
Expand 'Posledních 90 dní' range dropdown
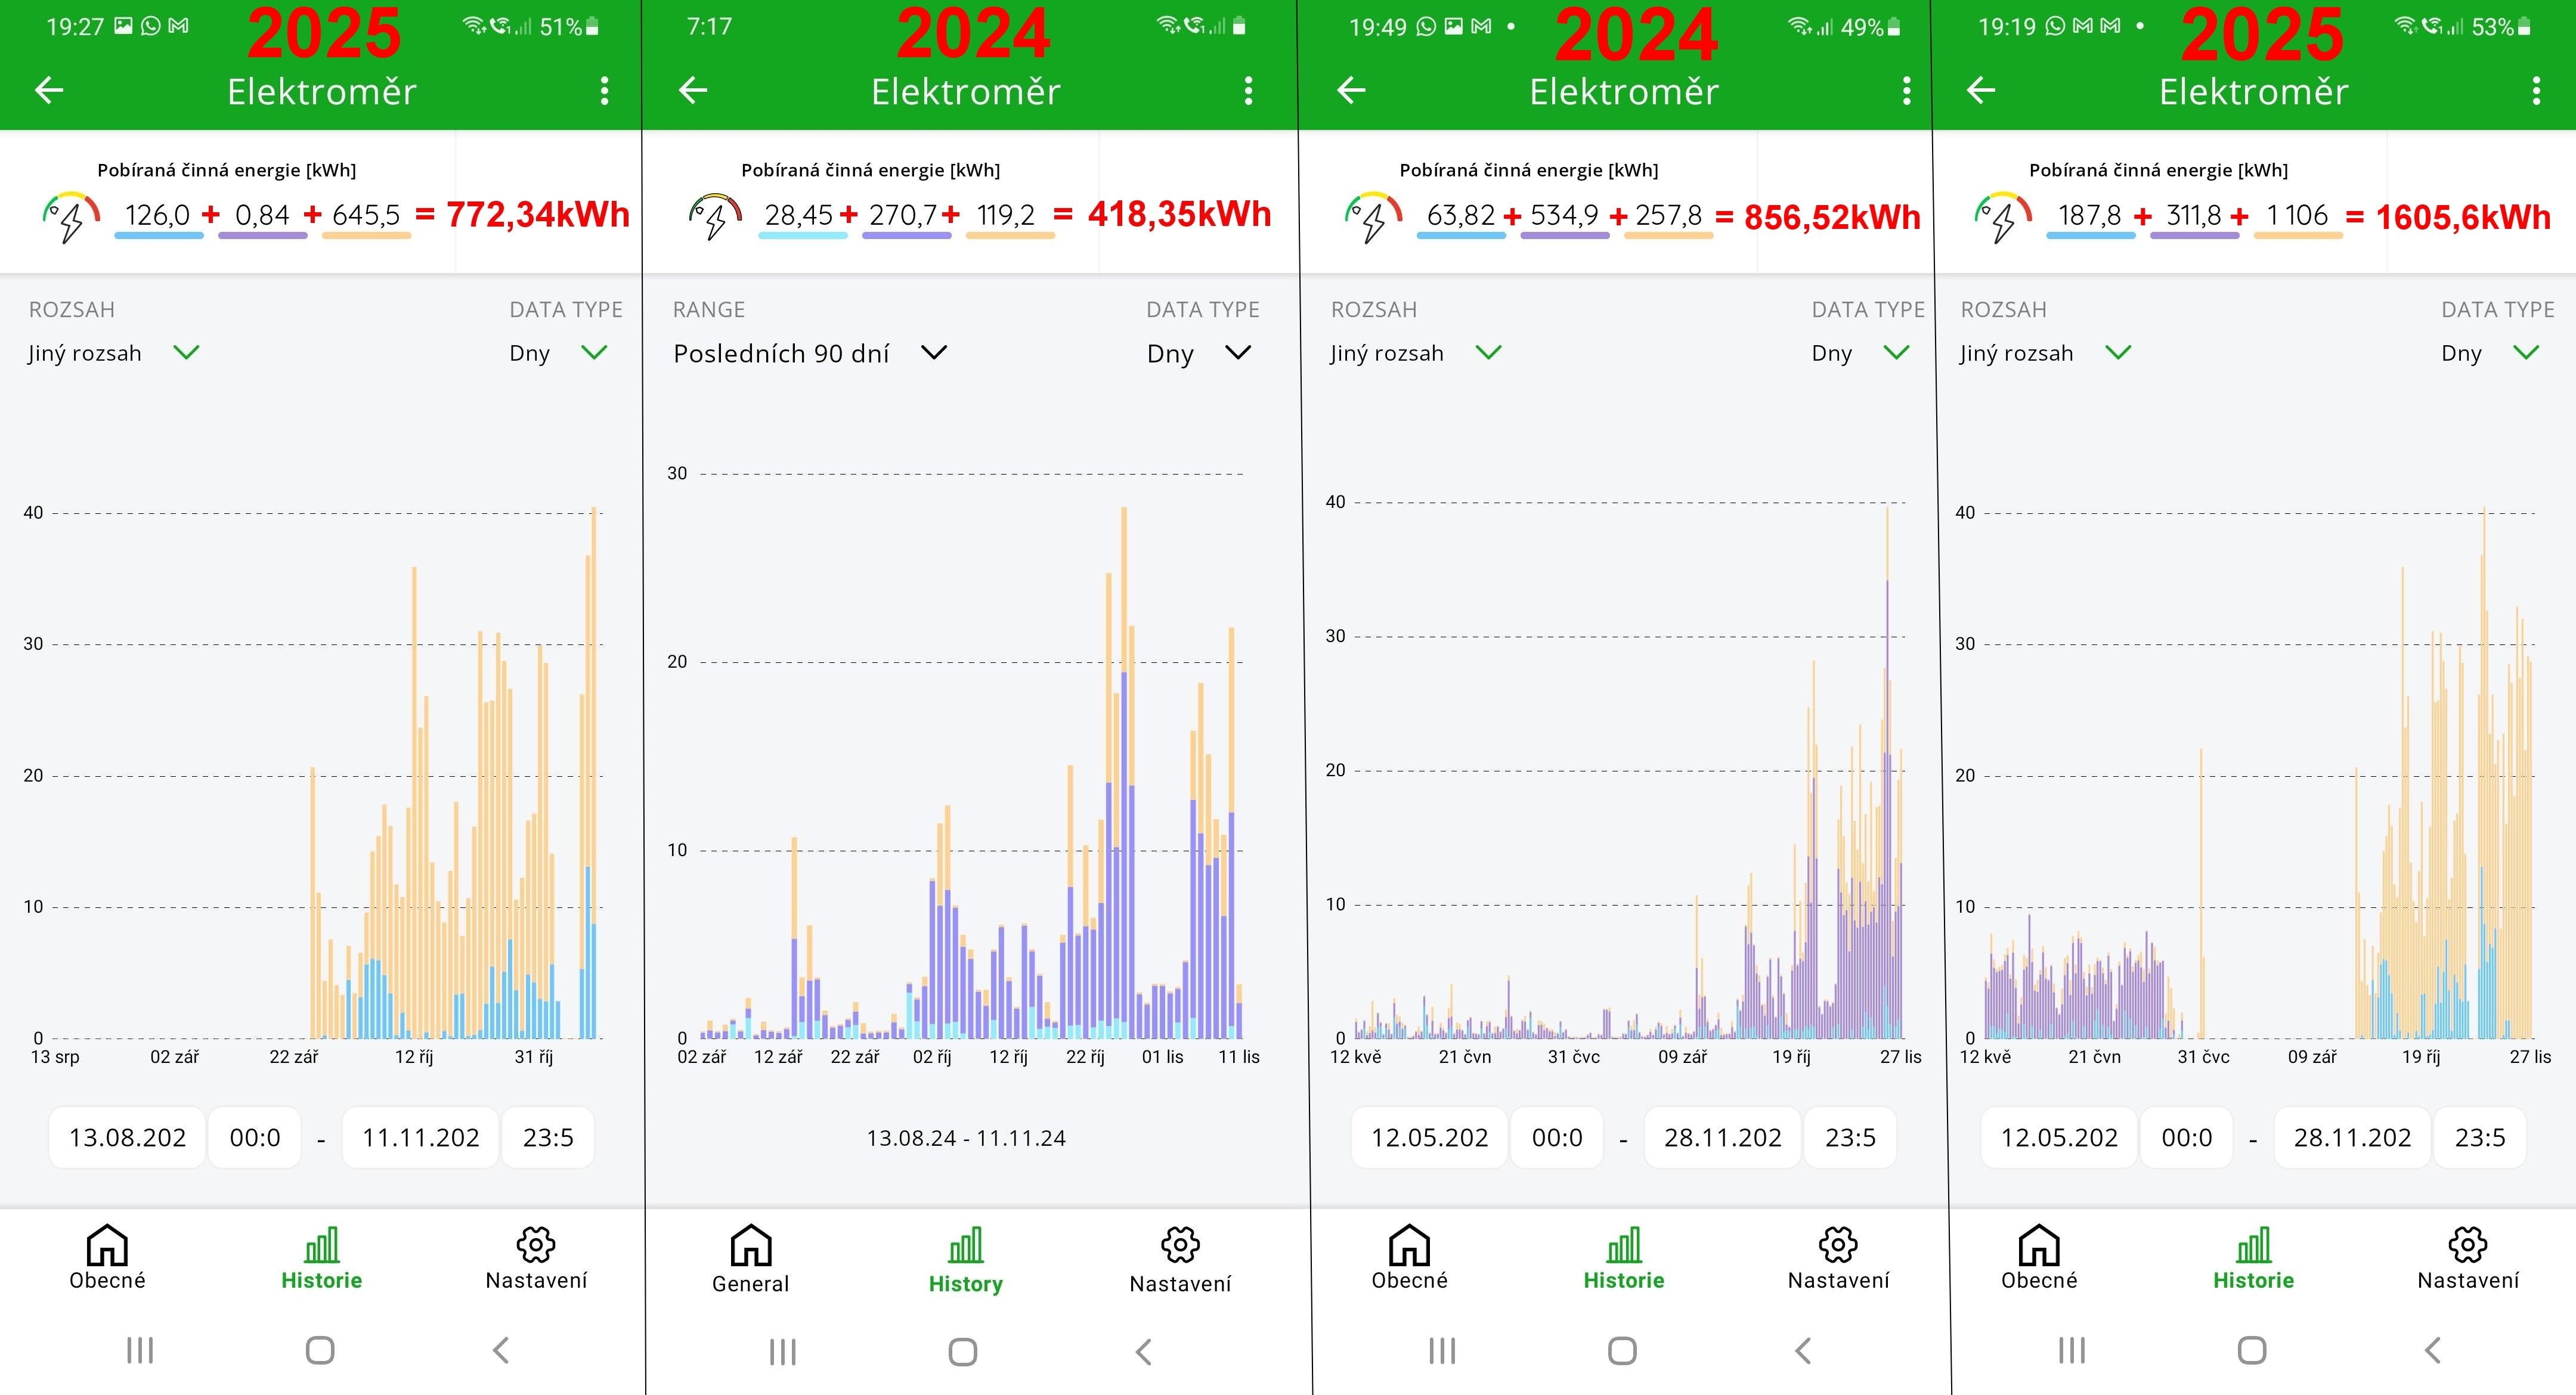(810, 353)
